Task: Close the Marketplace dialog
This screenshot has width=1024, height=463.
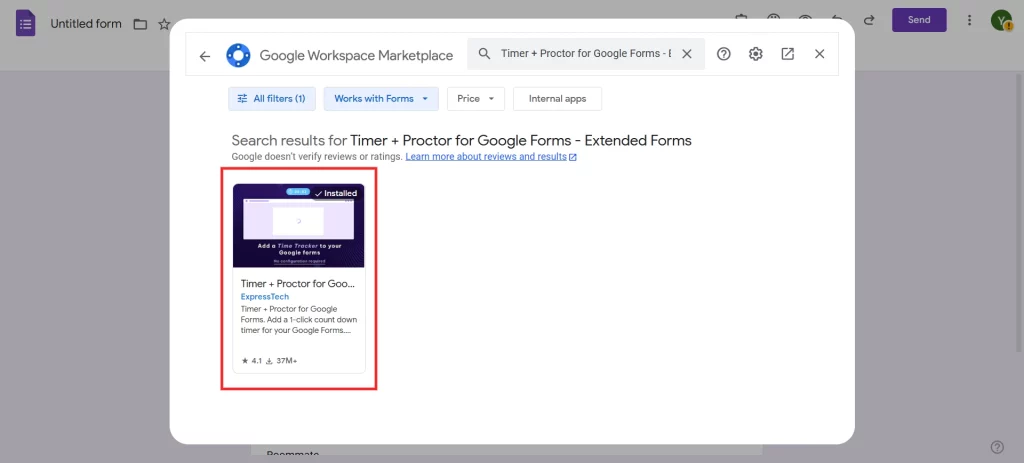Action: [820, 54]
